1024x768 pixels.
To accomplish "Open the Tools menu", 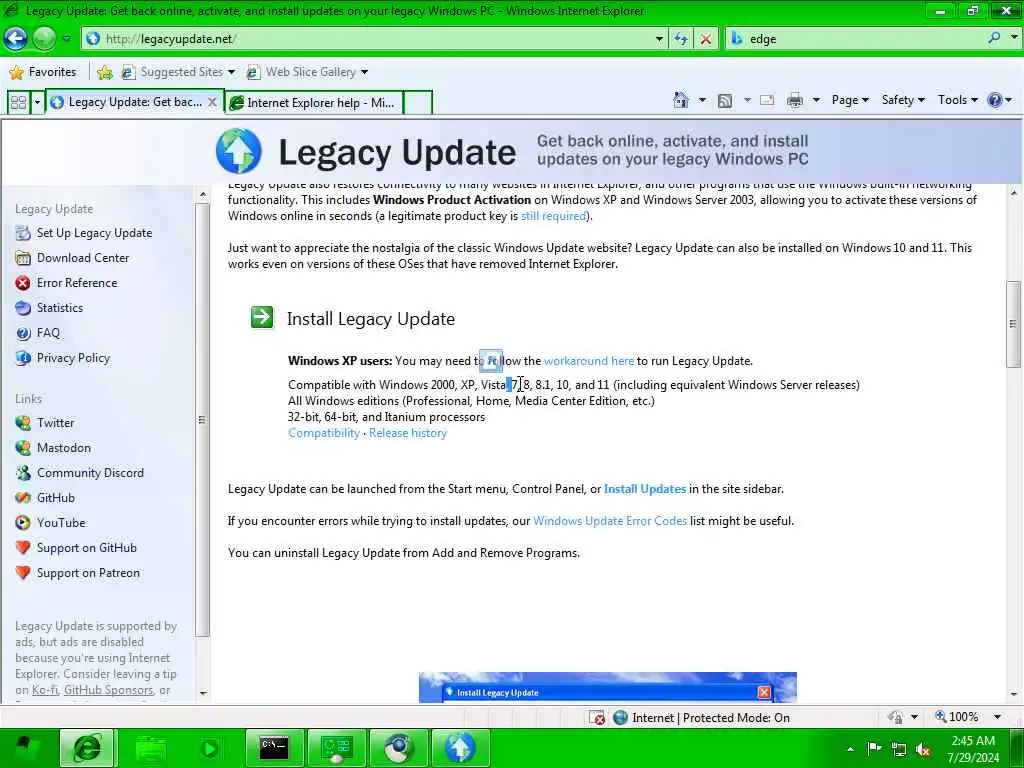I will [x=957, y=100].
